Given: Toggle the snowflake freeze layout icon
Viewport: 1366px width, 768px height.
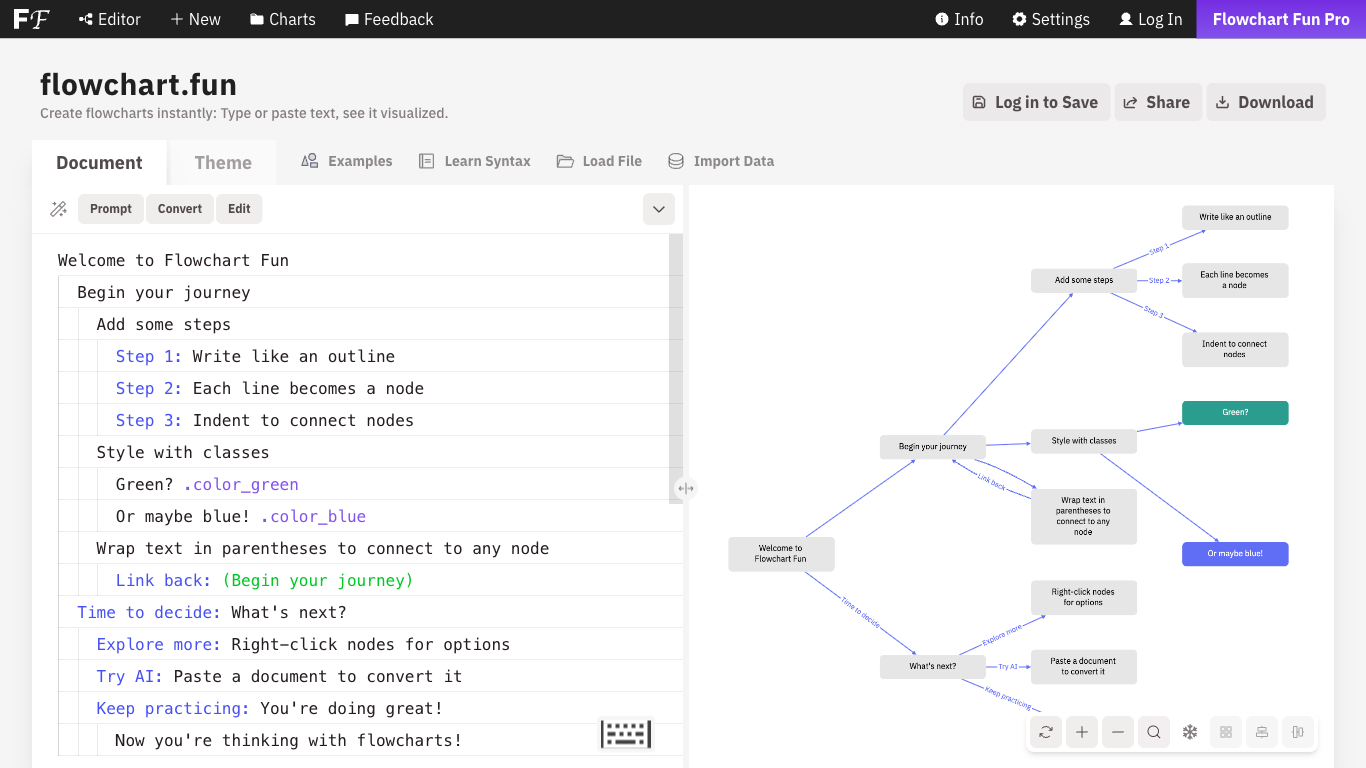Looking at the screenshot, I should tap(1190, 732).
